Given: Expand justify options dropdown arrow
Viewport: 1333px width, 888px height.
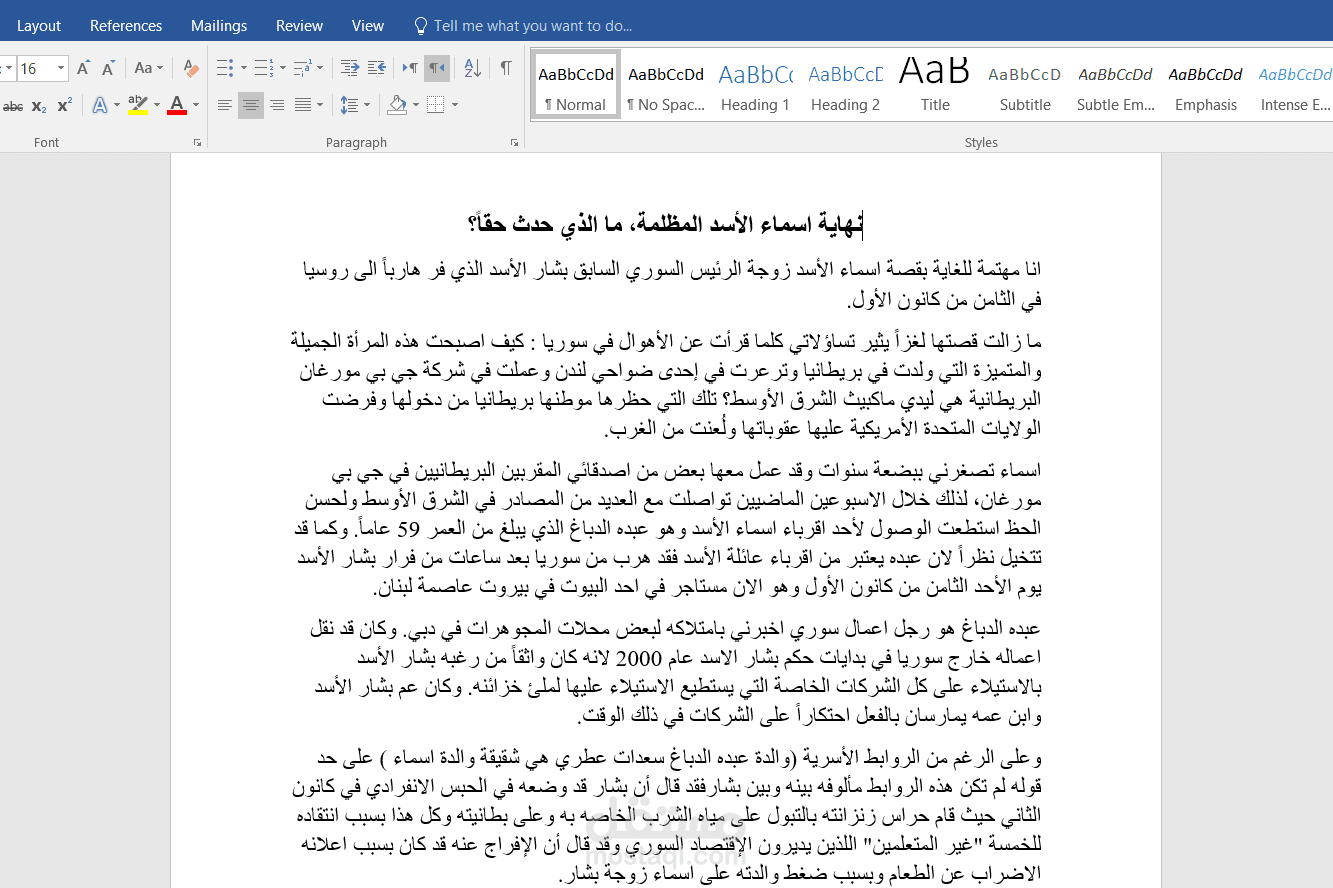Looking at the screenshot, I should tap(320, 105).
